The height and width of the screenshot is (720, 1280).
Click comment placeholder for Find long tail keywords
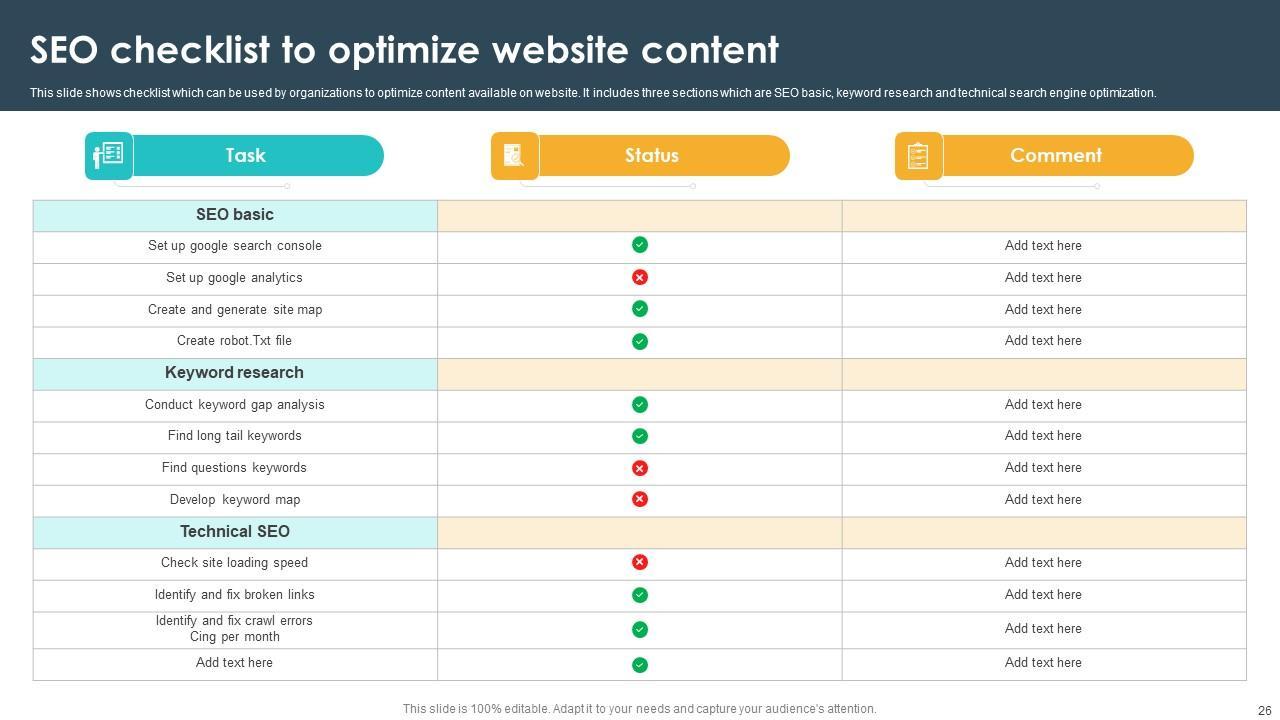[1043, 436]
